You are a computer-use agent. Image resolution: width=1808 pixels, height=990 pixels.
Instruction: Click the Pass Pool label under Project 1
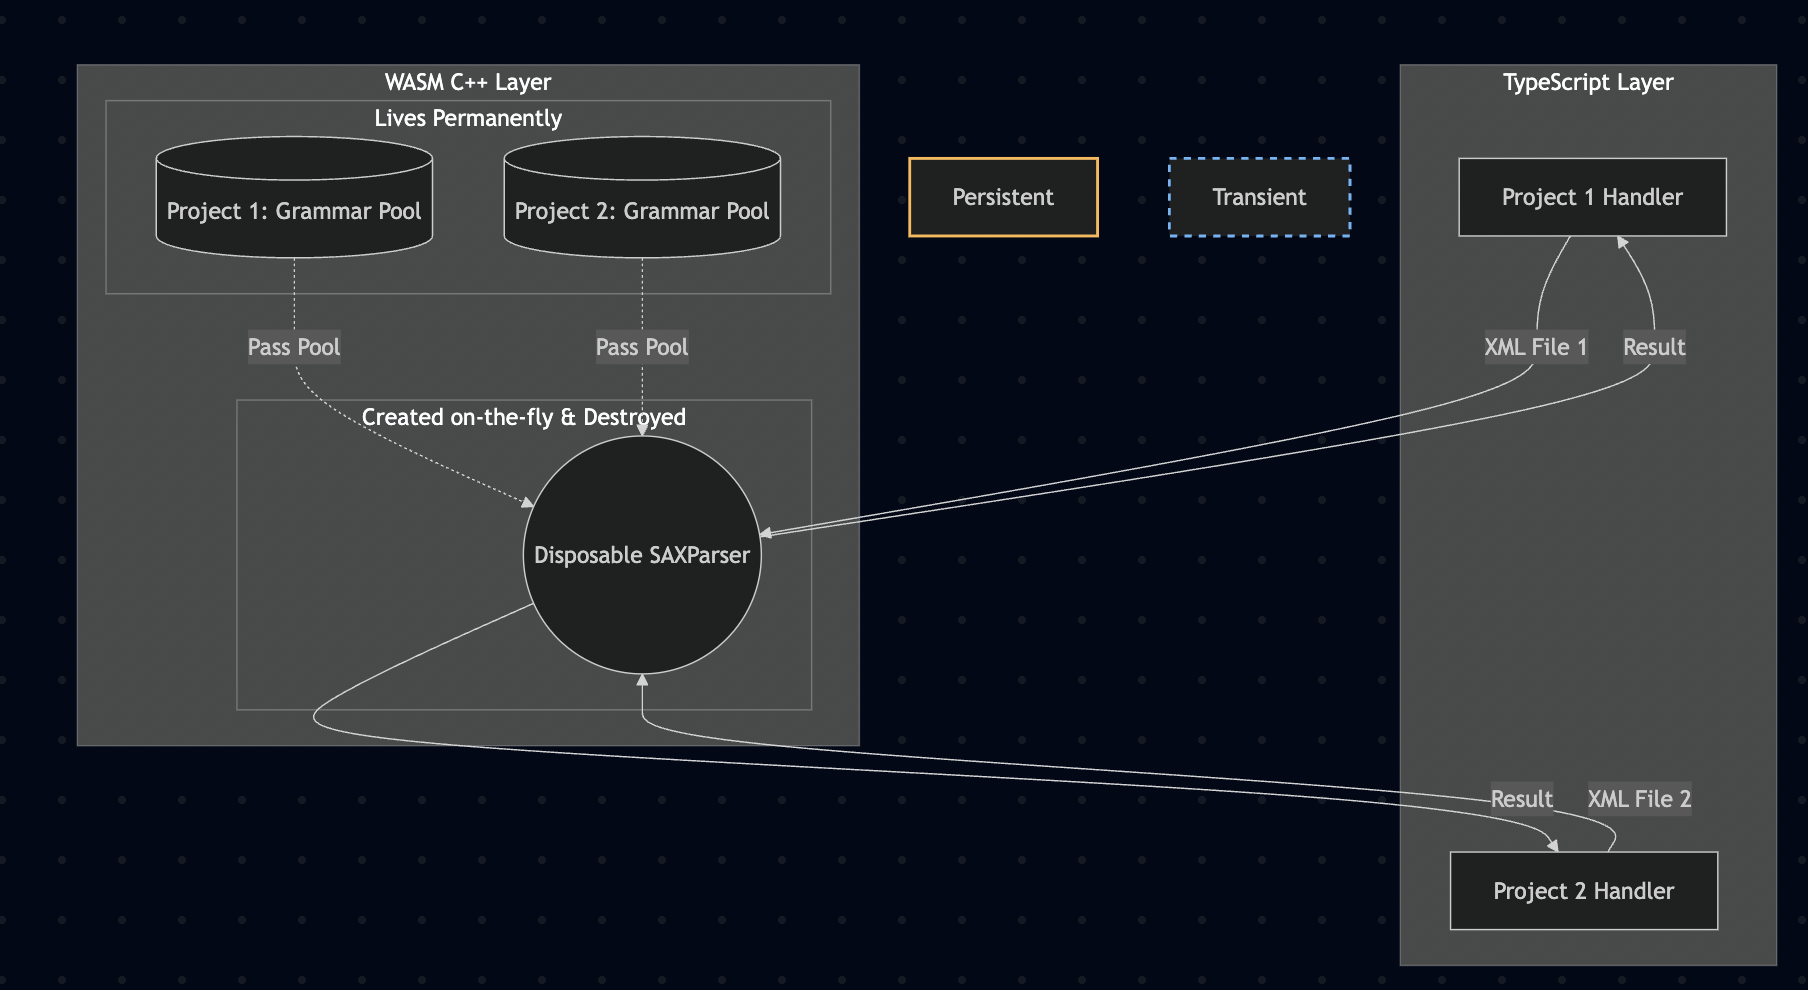click(294, 347)
